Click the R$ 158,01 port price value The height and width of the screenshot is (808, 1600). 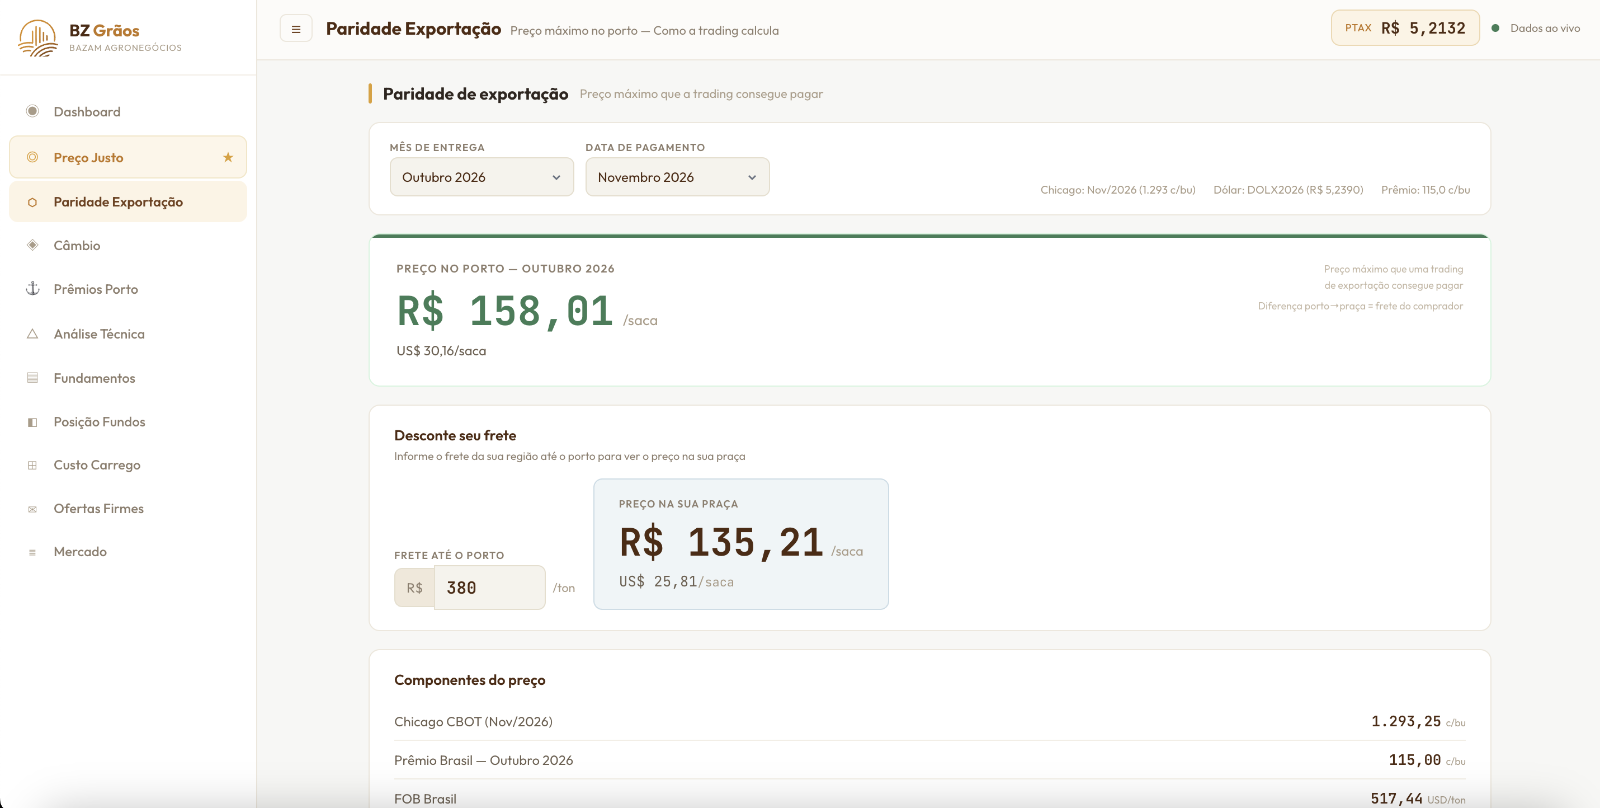505,311
